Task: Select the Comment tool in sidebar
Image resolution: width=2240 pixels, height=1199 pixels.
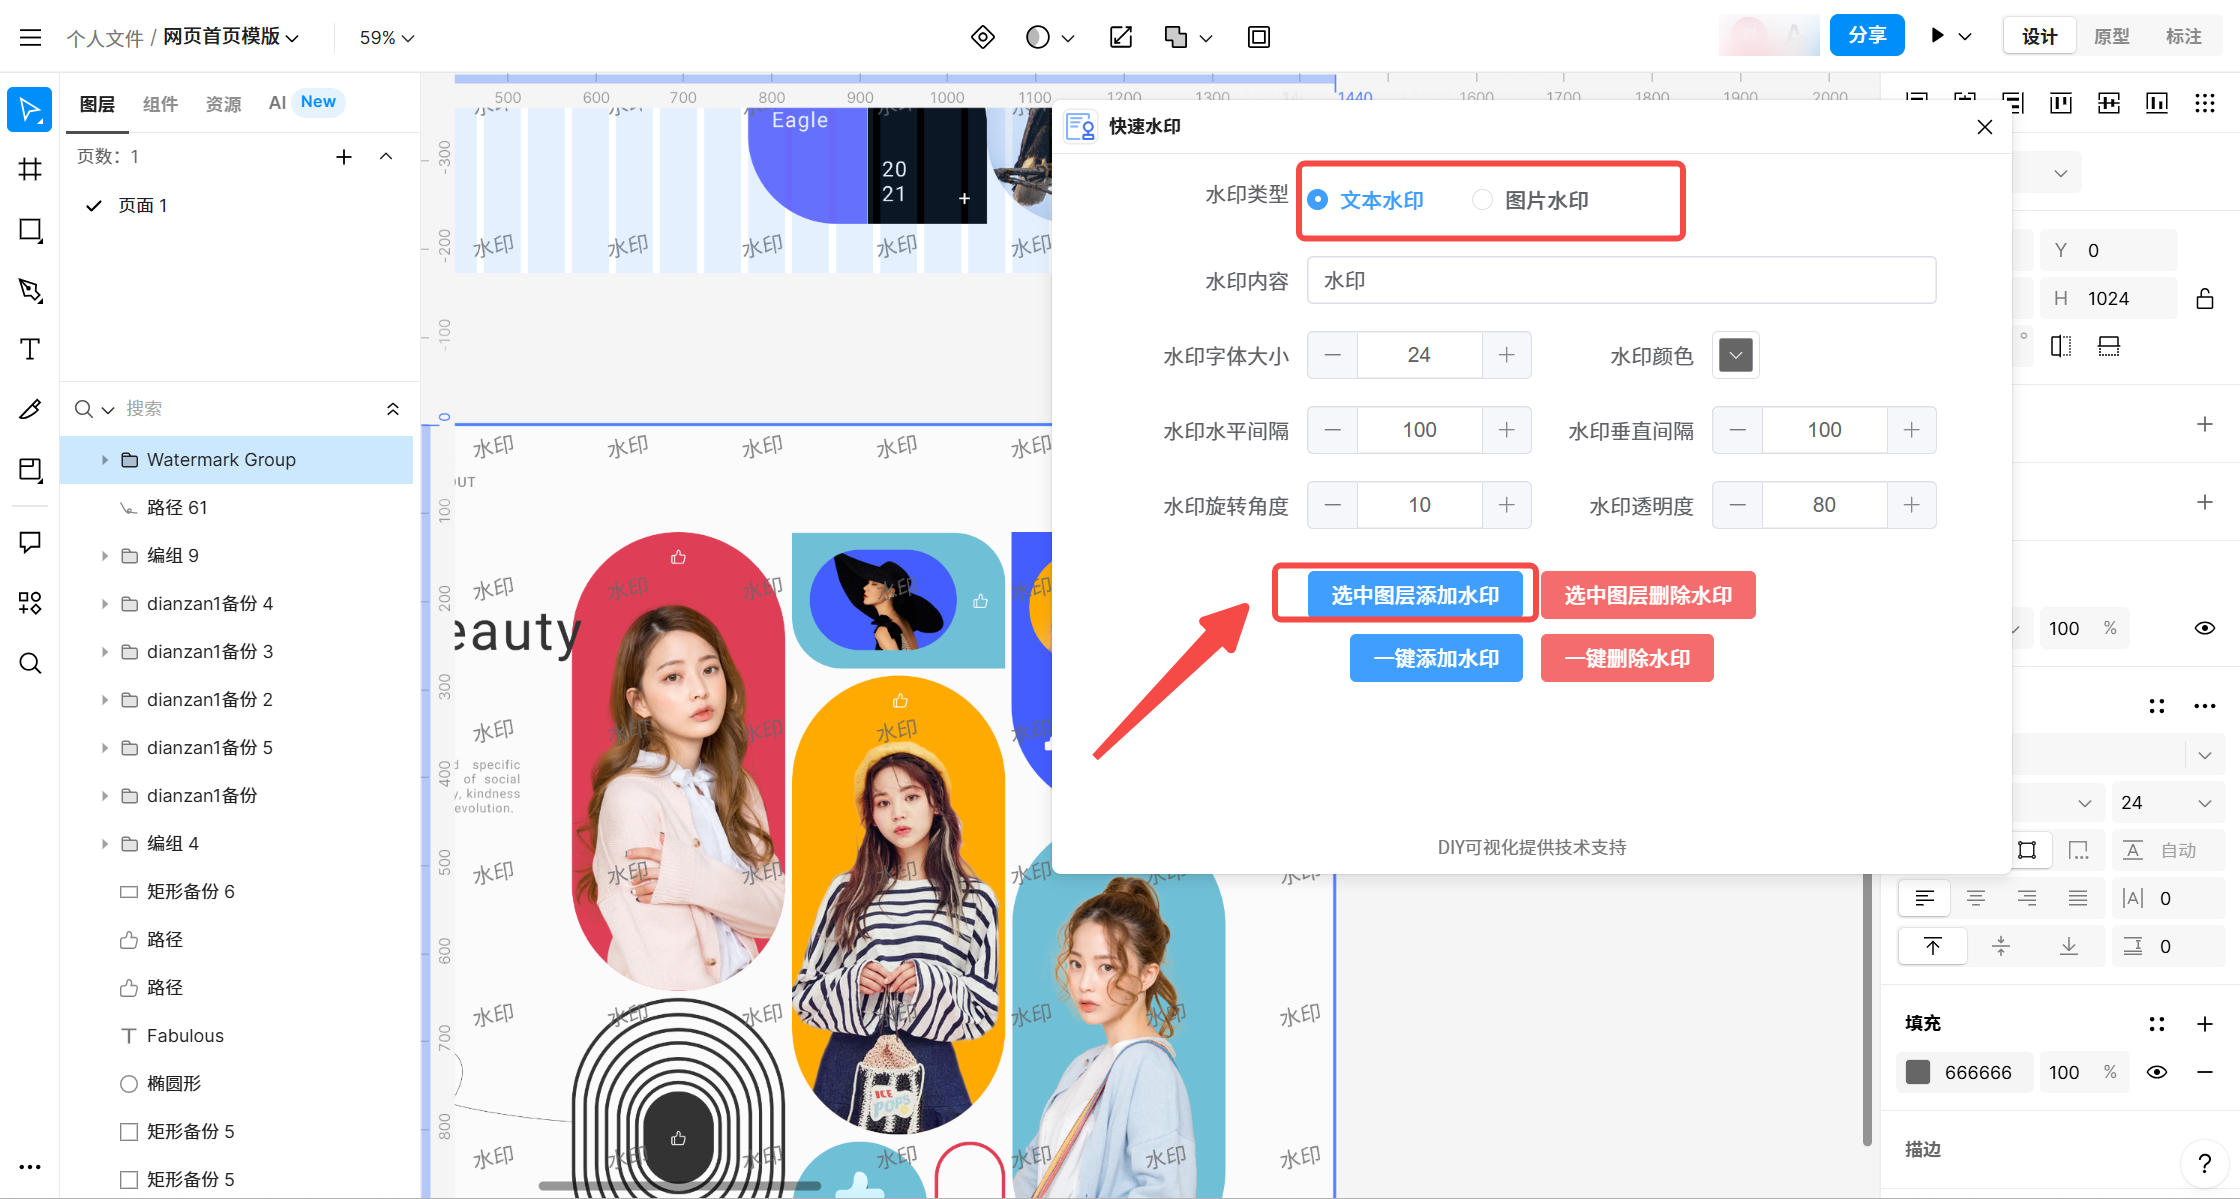Action: (30, 542)
